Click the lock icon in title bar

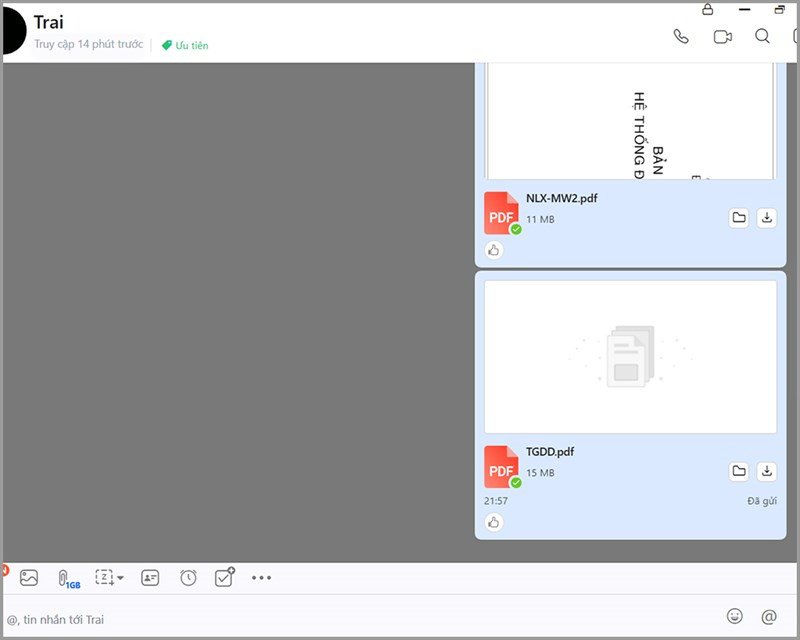[x=708, y=9]
